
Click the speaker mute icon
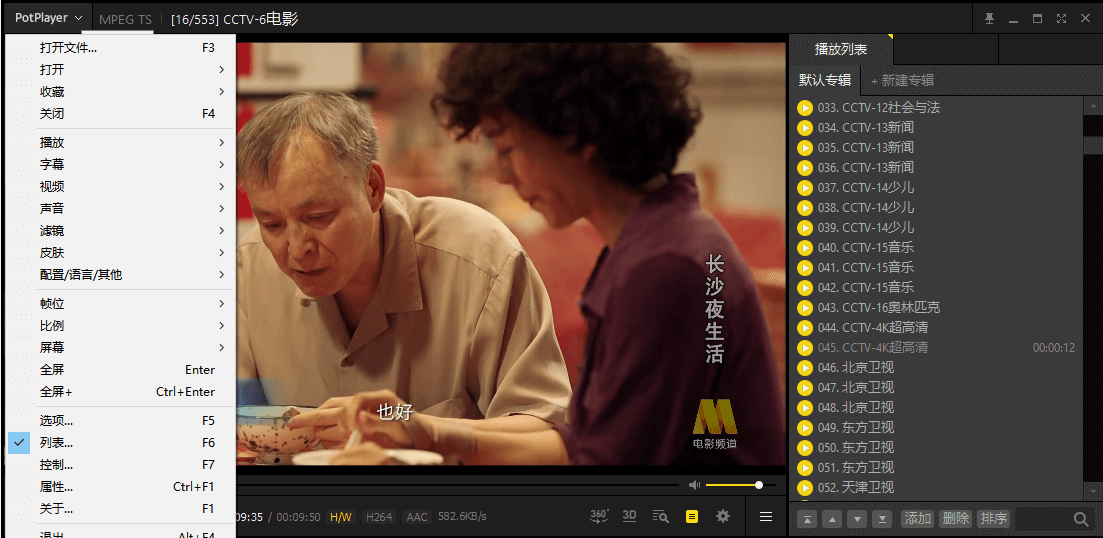pos(694,485)
